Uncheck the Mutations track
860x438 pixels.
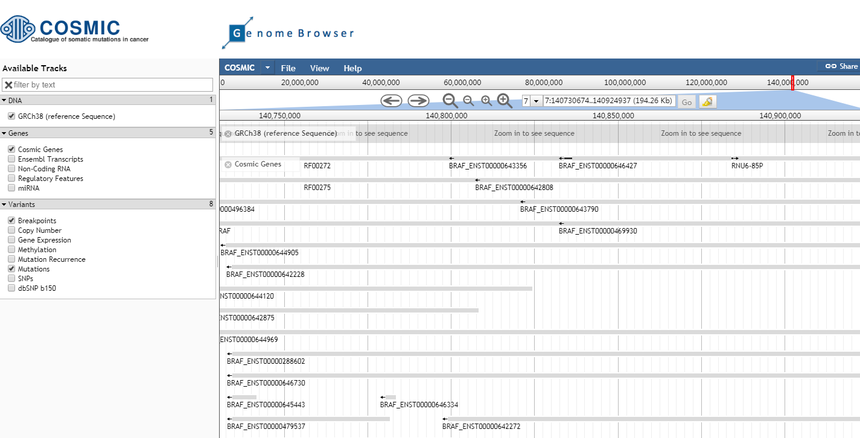coord(11,269)
